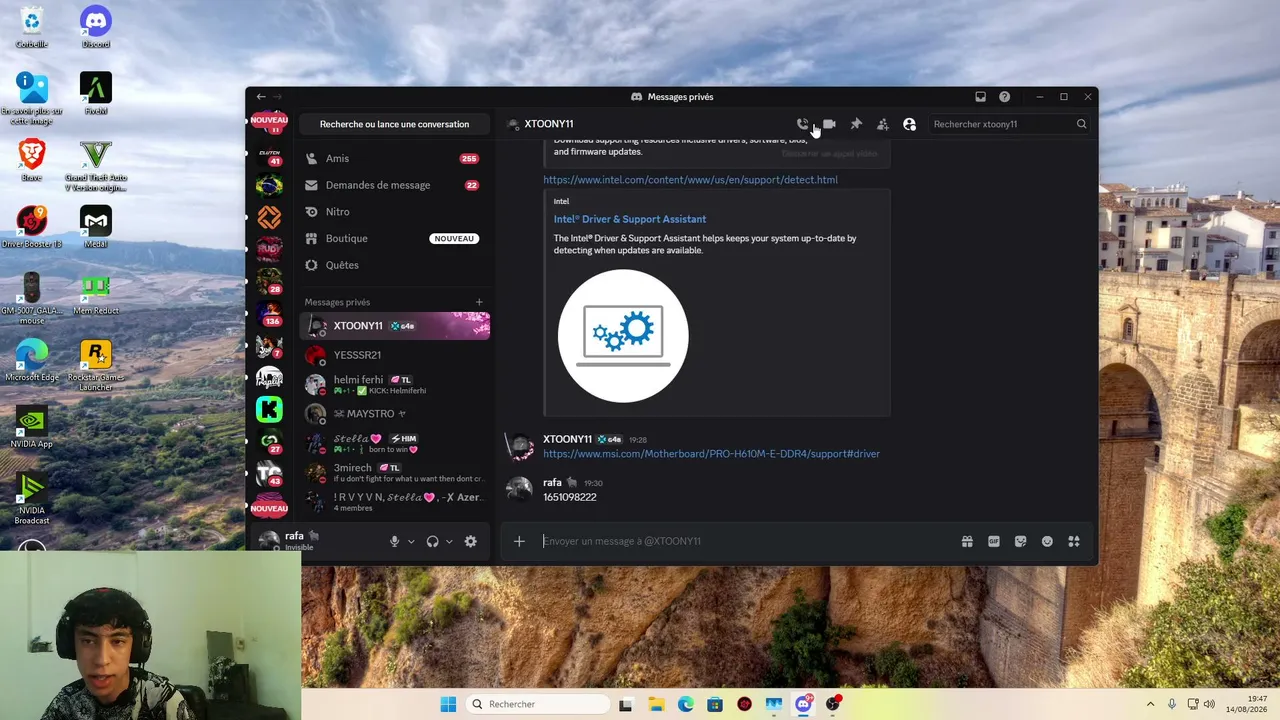The width and height of the screenshot is (1280, 720).
Task: Open the msi.com motherboard driver link
Action: [711, 454]
